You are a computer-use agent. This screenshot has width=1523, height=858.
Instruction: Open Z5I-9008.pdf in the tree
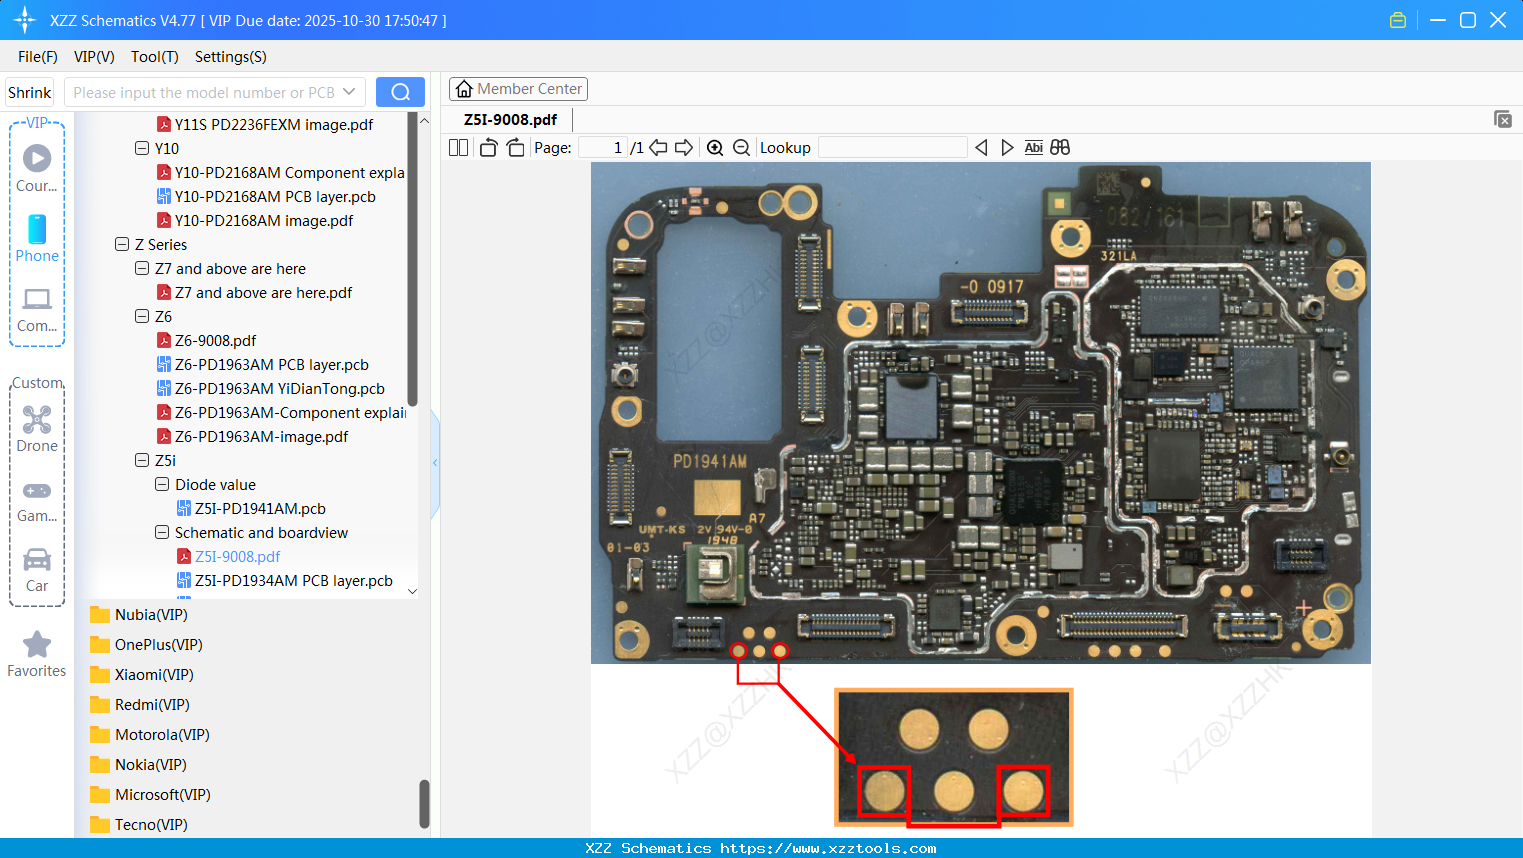[237, 556]
